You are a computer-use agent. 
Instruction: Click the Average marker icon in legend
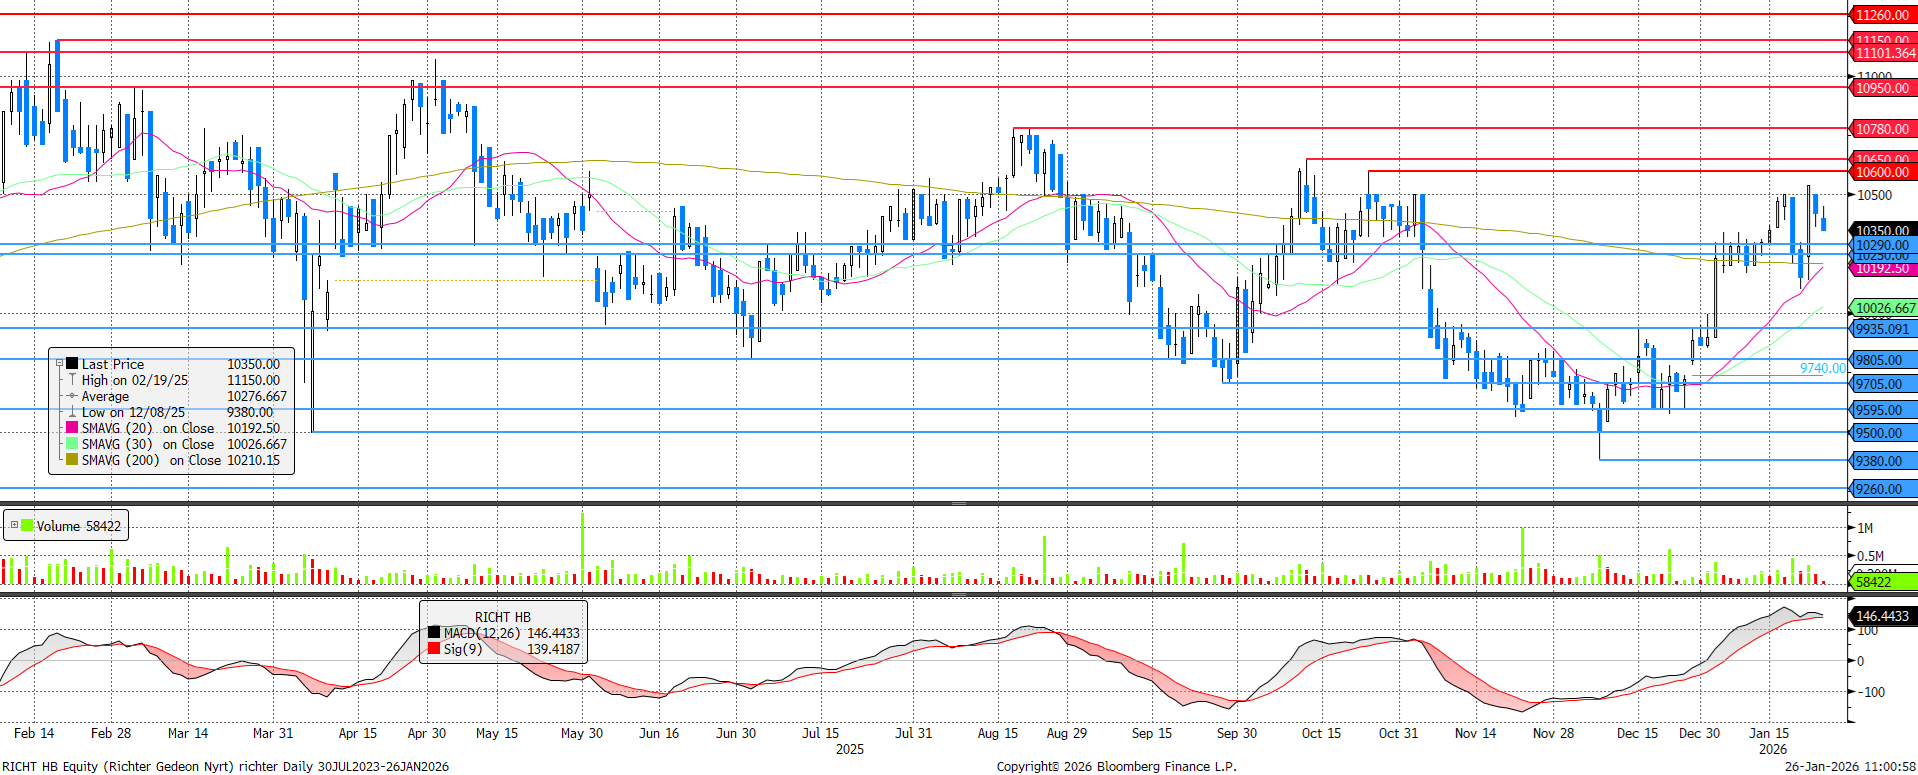pyautogui.click(x=72, y=396)
